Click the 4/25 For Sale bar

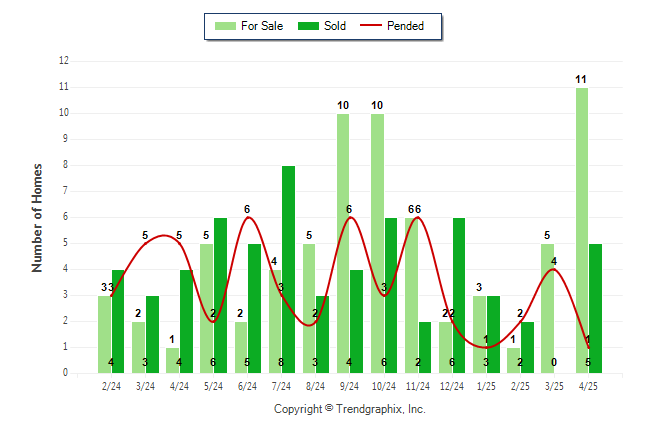click(582, 230)
